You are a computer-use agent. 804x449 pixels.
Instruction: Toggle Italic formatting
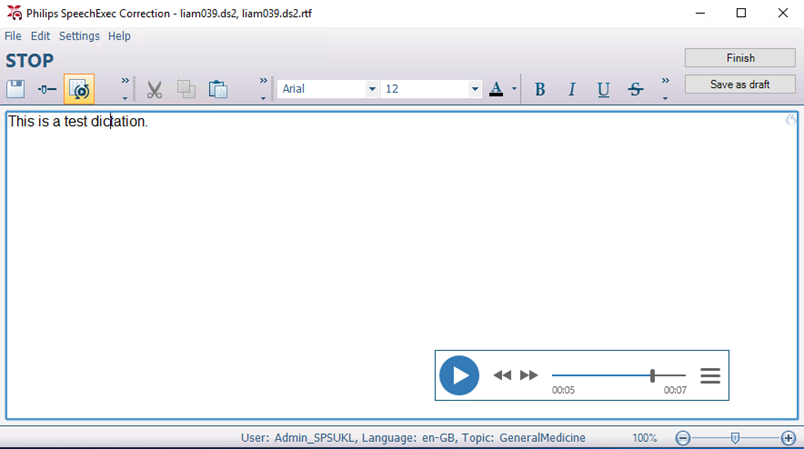coord(572,90)
